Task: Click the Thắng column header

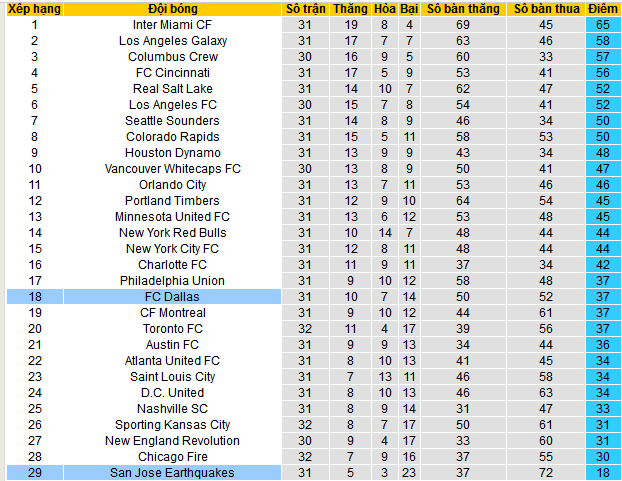Action: click(351, 8)
